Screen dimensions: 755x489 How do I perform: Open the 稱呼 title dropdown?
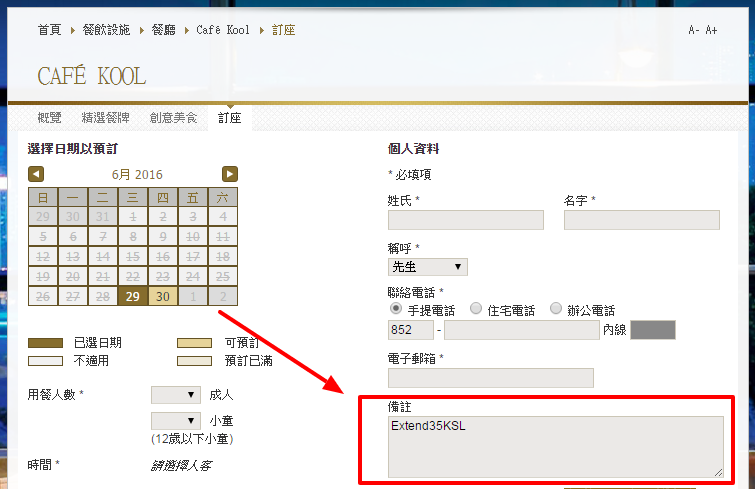tap(428, 267)
